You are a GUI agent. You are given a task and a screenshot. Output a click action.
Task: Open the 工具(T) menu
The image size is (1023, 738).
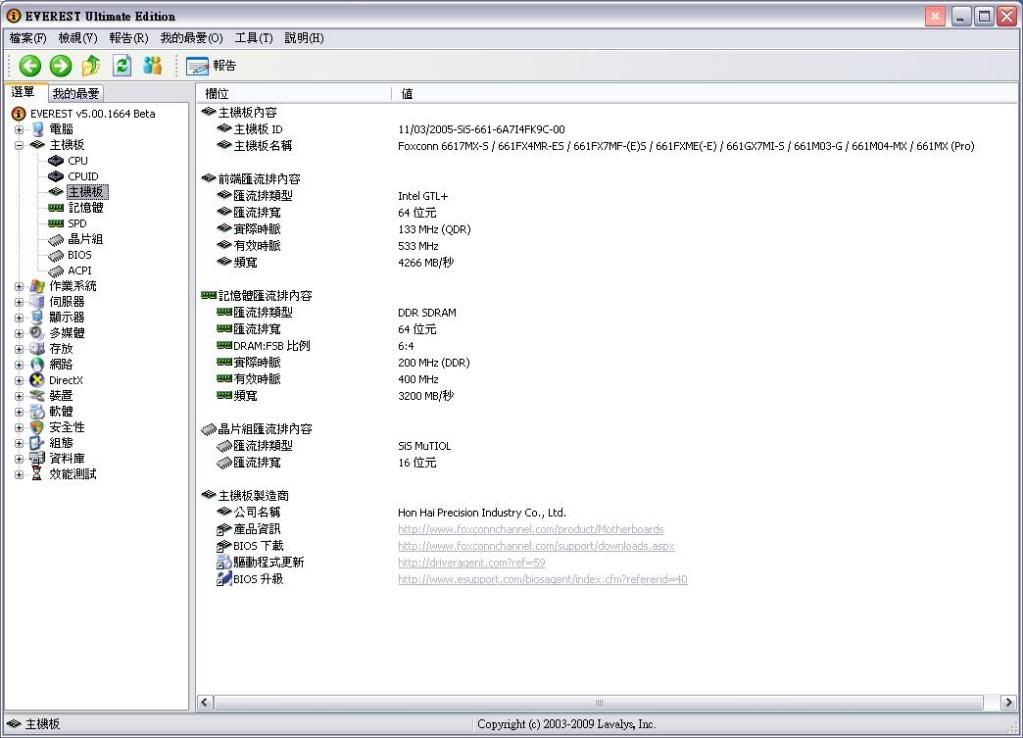point(254,38)
